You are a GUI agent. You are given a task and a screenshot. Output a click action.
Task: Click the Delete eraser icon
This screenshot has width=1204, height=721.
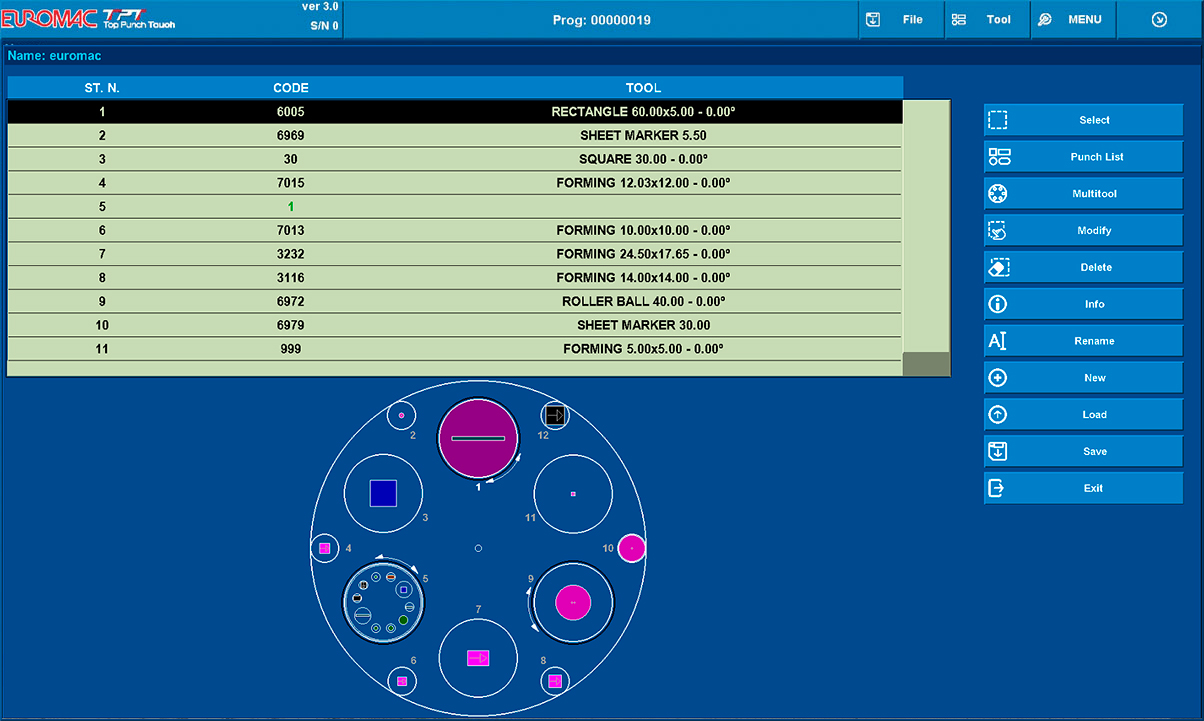coord(998,268)
